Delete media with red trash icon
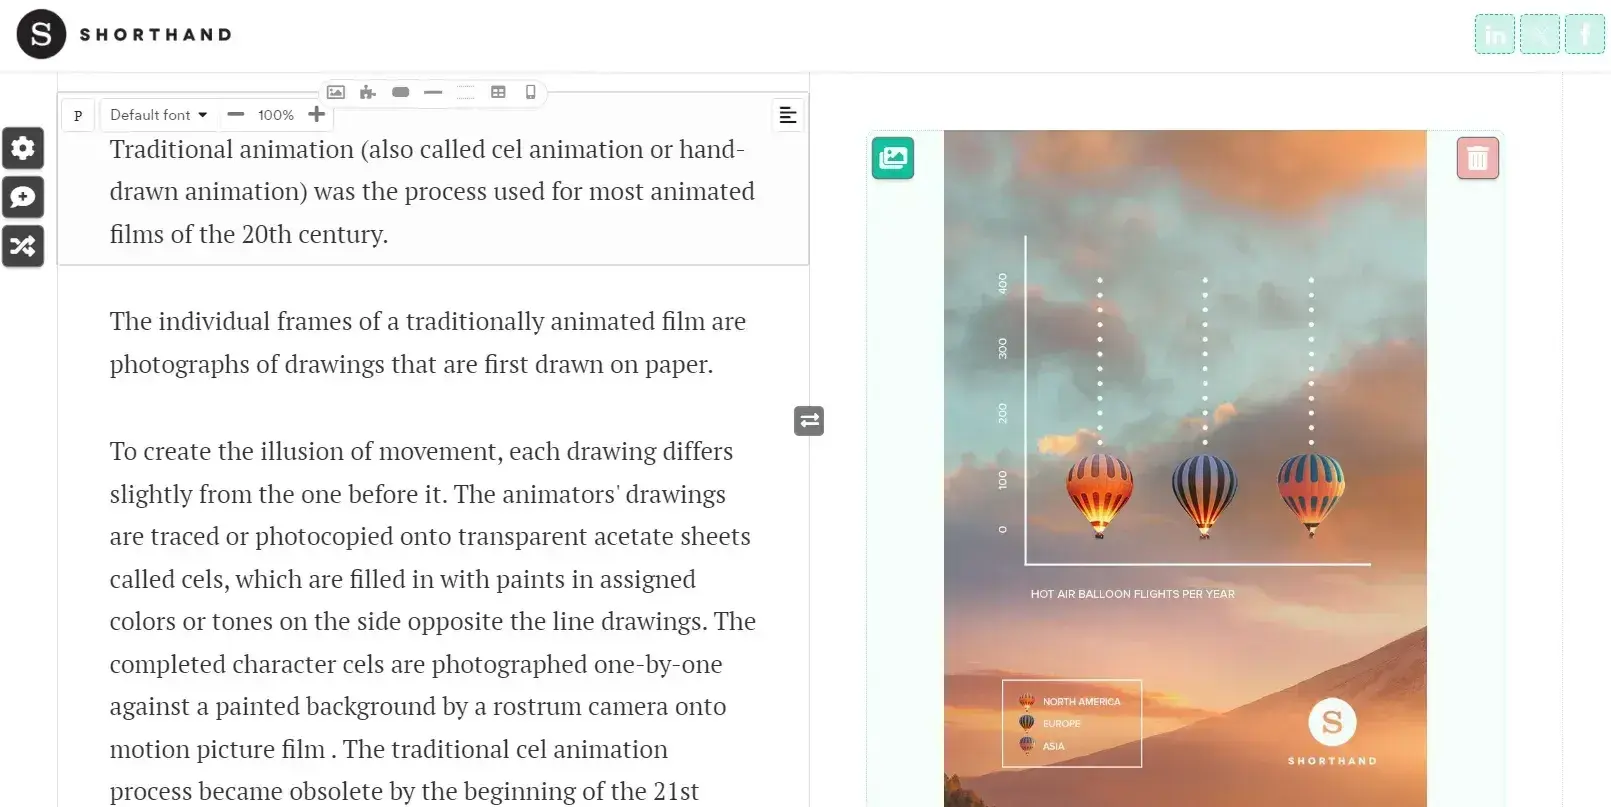This screenshot has height=807, width=1611. [x=1478, y=158]
